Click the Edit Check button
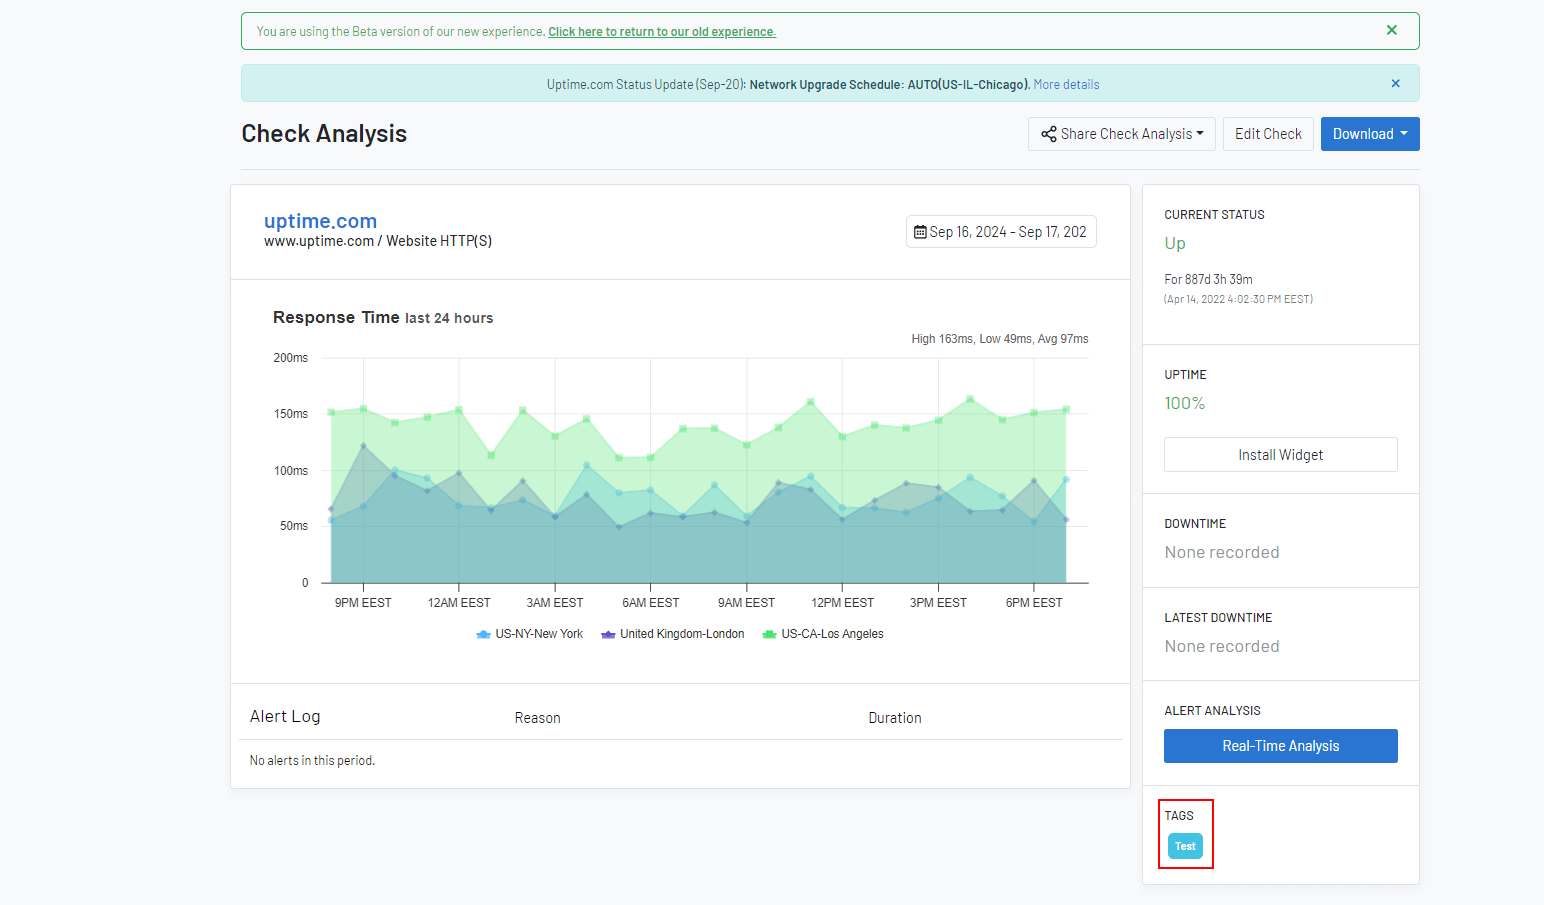Screen dimensions: 1544x905 coord(1268,134)
